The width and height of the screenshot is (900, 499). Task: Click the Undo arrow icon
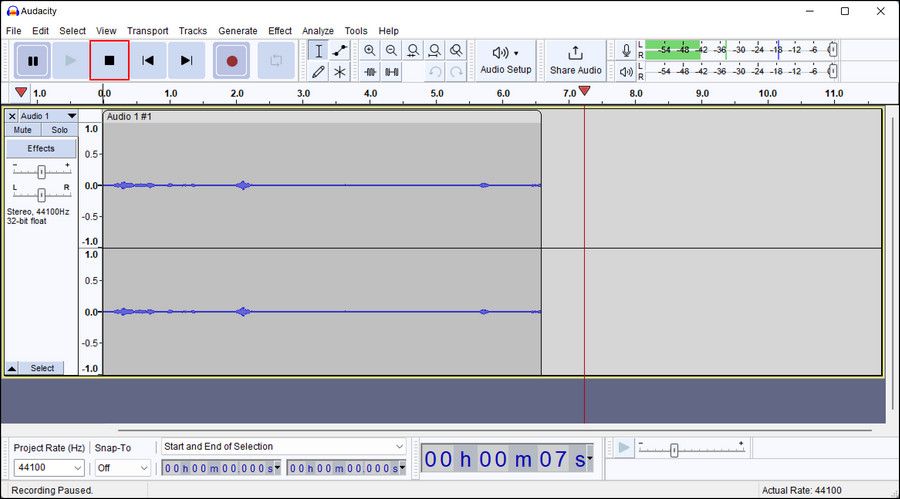tap(435, 72)
